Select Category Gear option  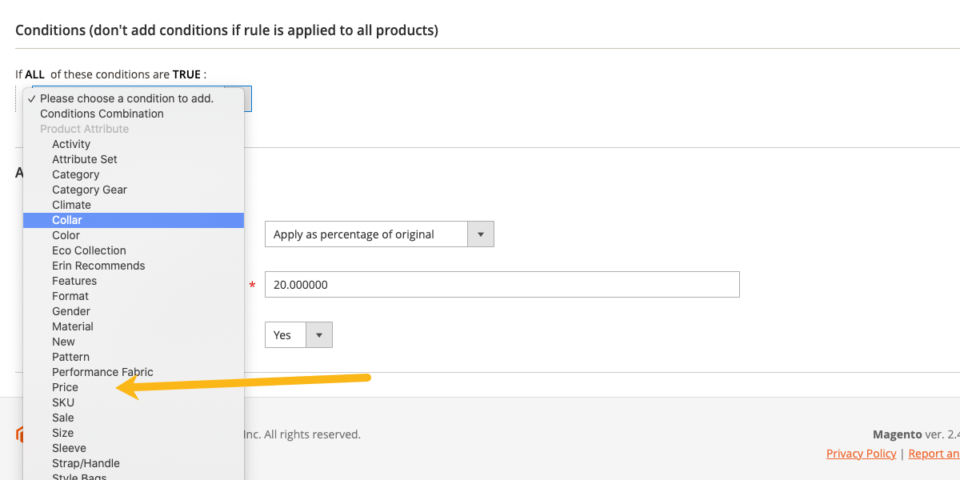pos(89,190)
